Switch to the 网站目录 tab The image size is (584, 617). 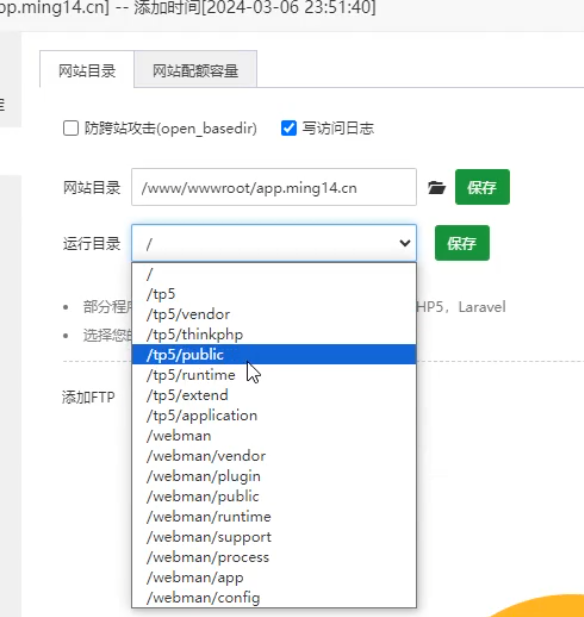[x=87, y=71]
